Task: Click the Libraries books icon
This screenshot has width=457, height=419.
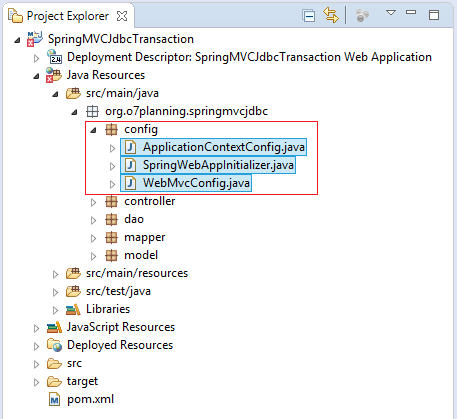Action: (73, 309)
